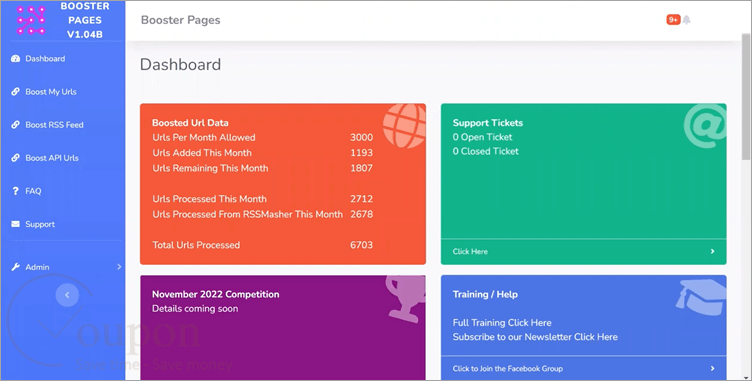This screenshot has height=381, width=752.
Task: Open Boost My Urls menu item
Action: (51, 92)
